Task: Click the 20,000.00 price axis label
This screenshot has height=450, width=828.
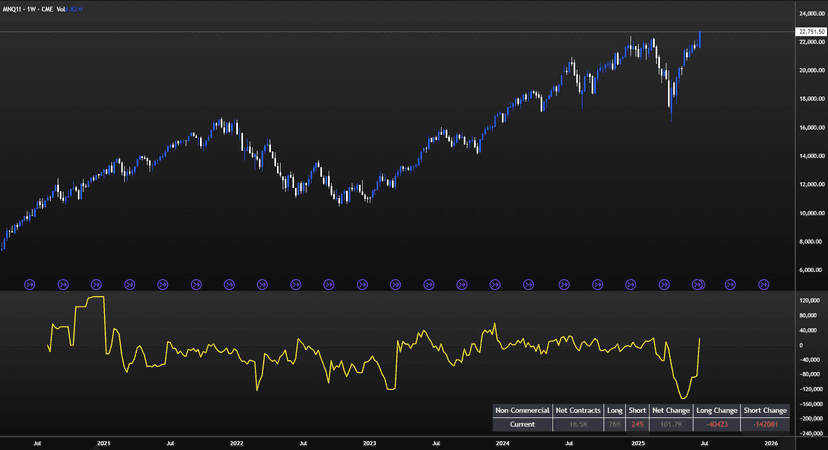Action: [x=812, y=70]
